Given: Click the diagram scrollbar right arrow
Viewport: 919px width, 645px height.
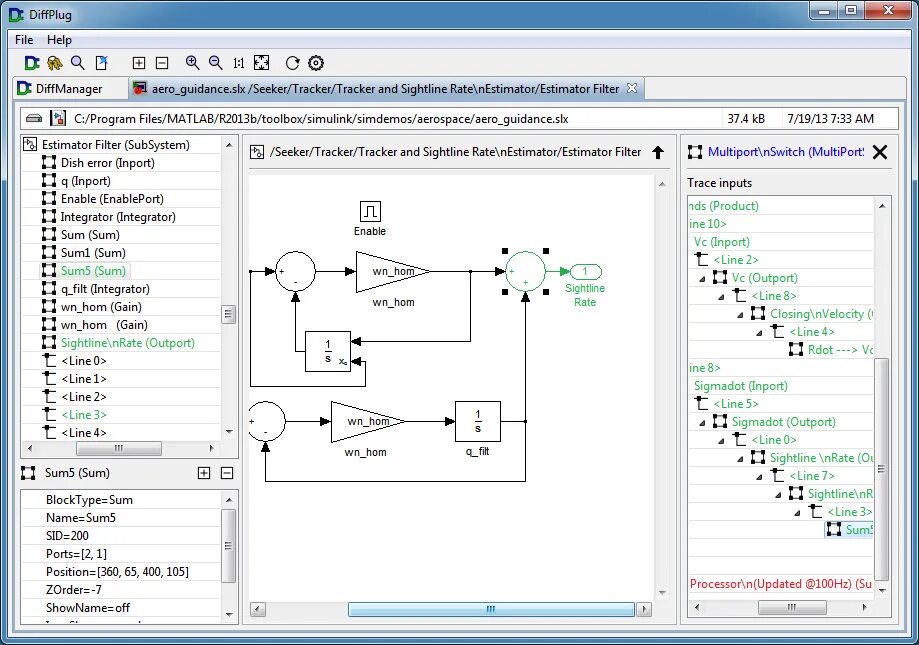Looking at the screenshot, I should coord(644,609).
